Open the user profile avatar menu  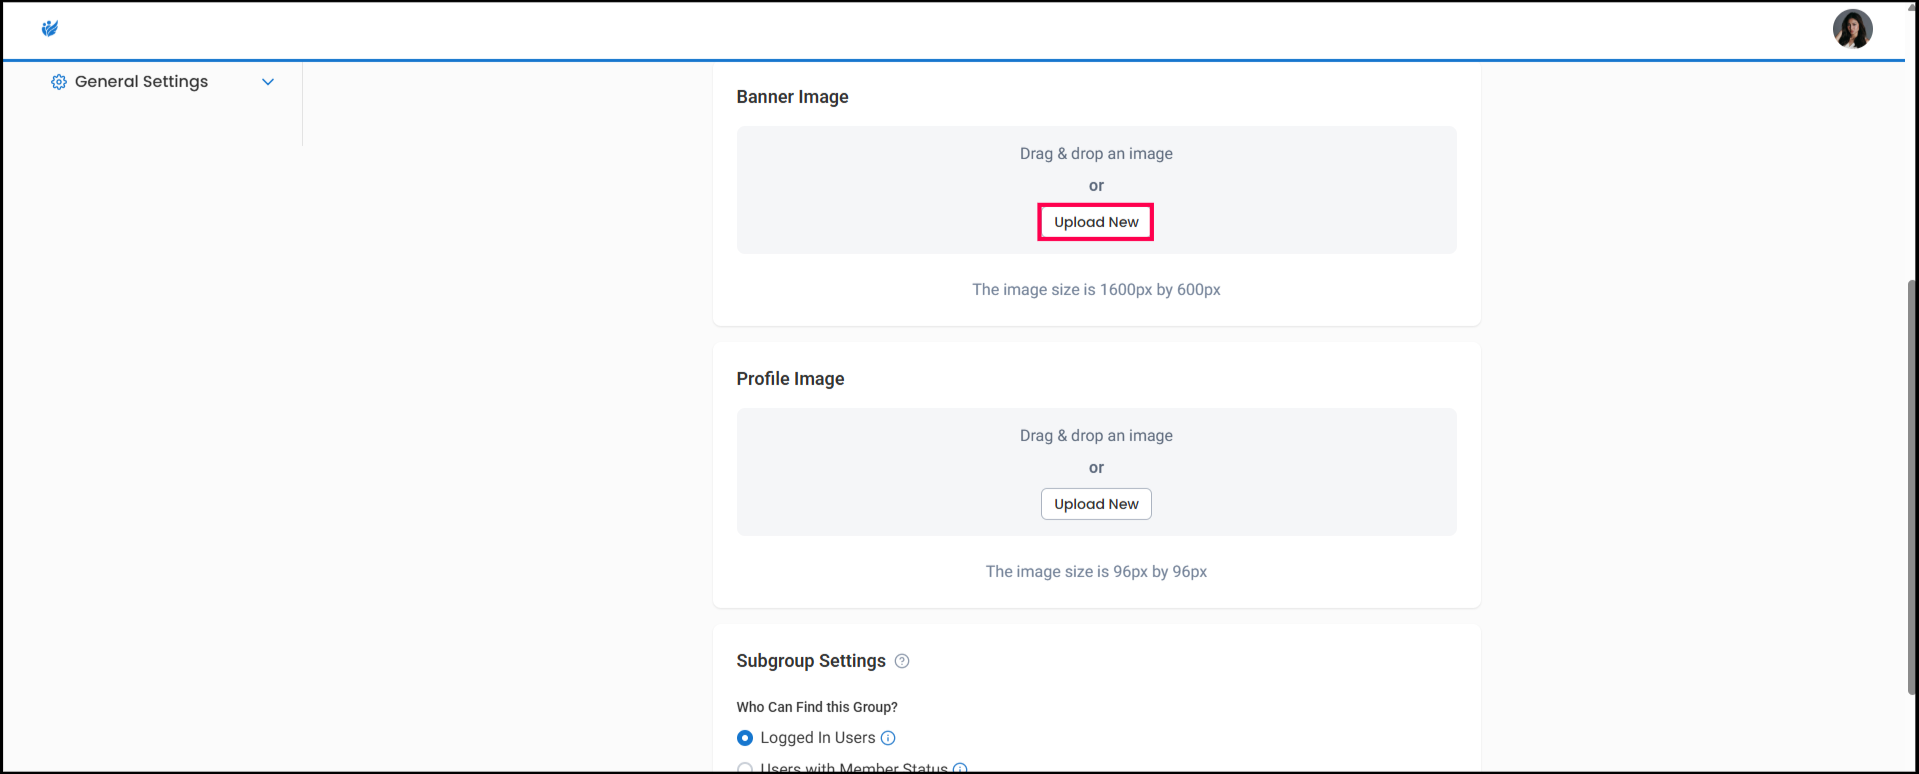click(1851, 29)
